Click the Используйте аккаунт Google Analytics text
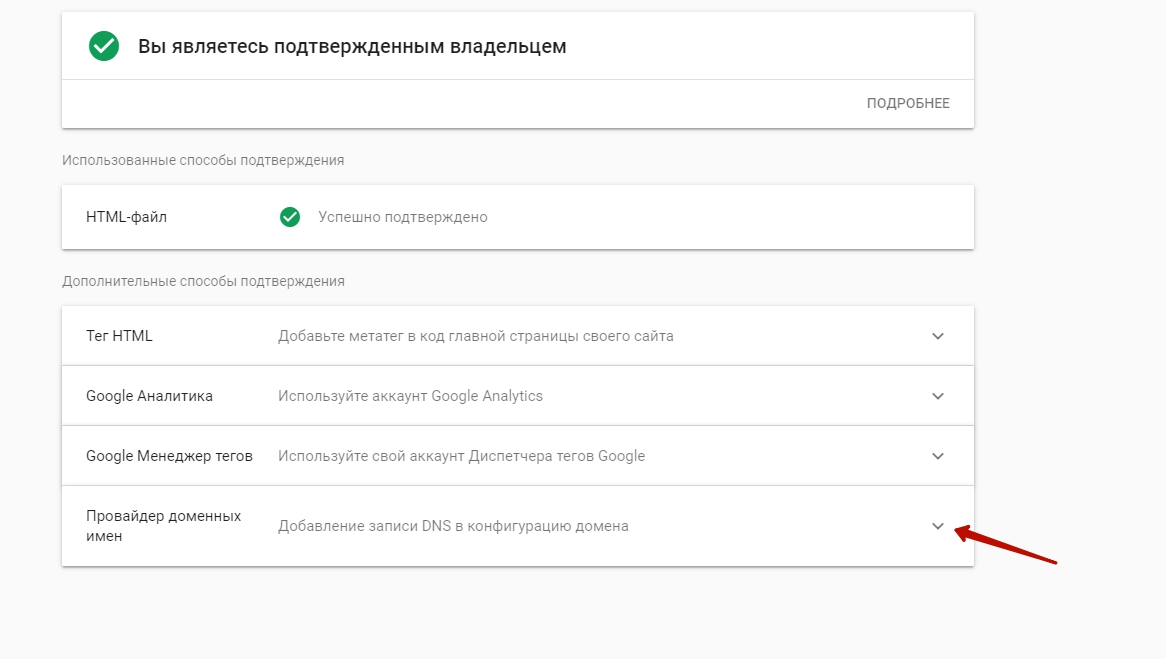 [x=410, y=396]
